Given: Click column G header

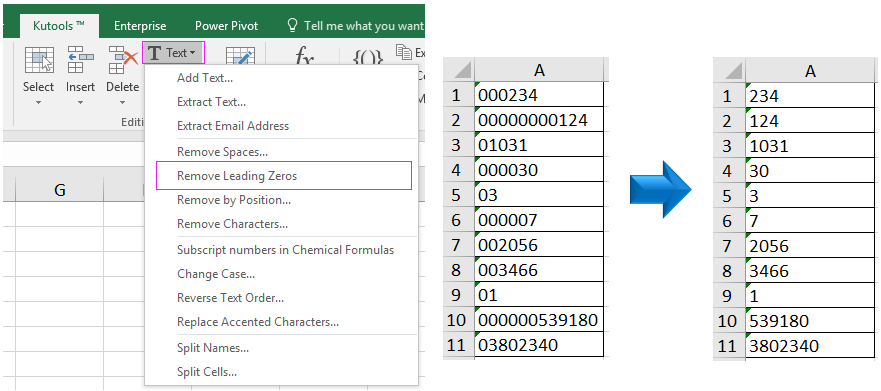Looking at the screenshot, I should [x=60, y=190].
